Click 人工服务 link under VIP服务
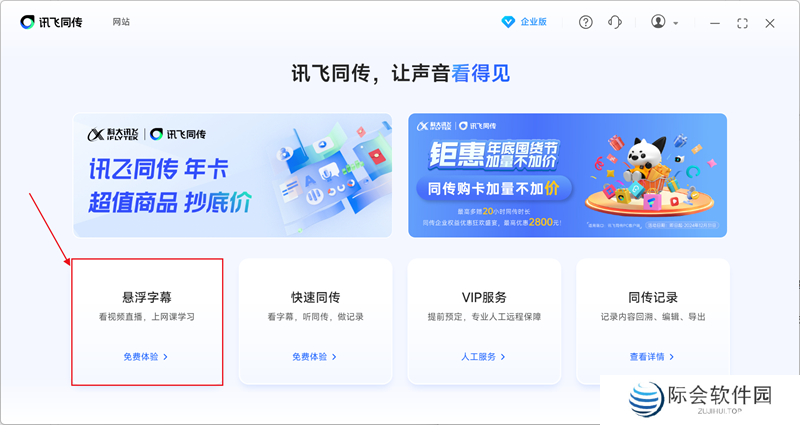This screenshot has width=800, height=425. click(479, 357)
